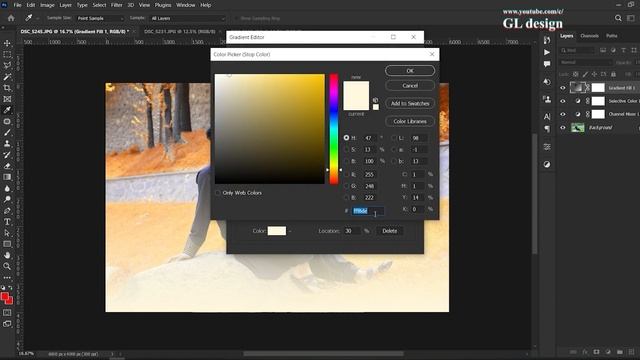Image resolution: width=640 pixels, height=360 pixels.
Task: Click Delete in the Gradient Editor
Action: [x=389, y=231]
